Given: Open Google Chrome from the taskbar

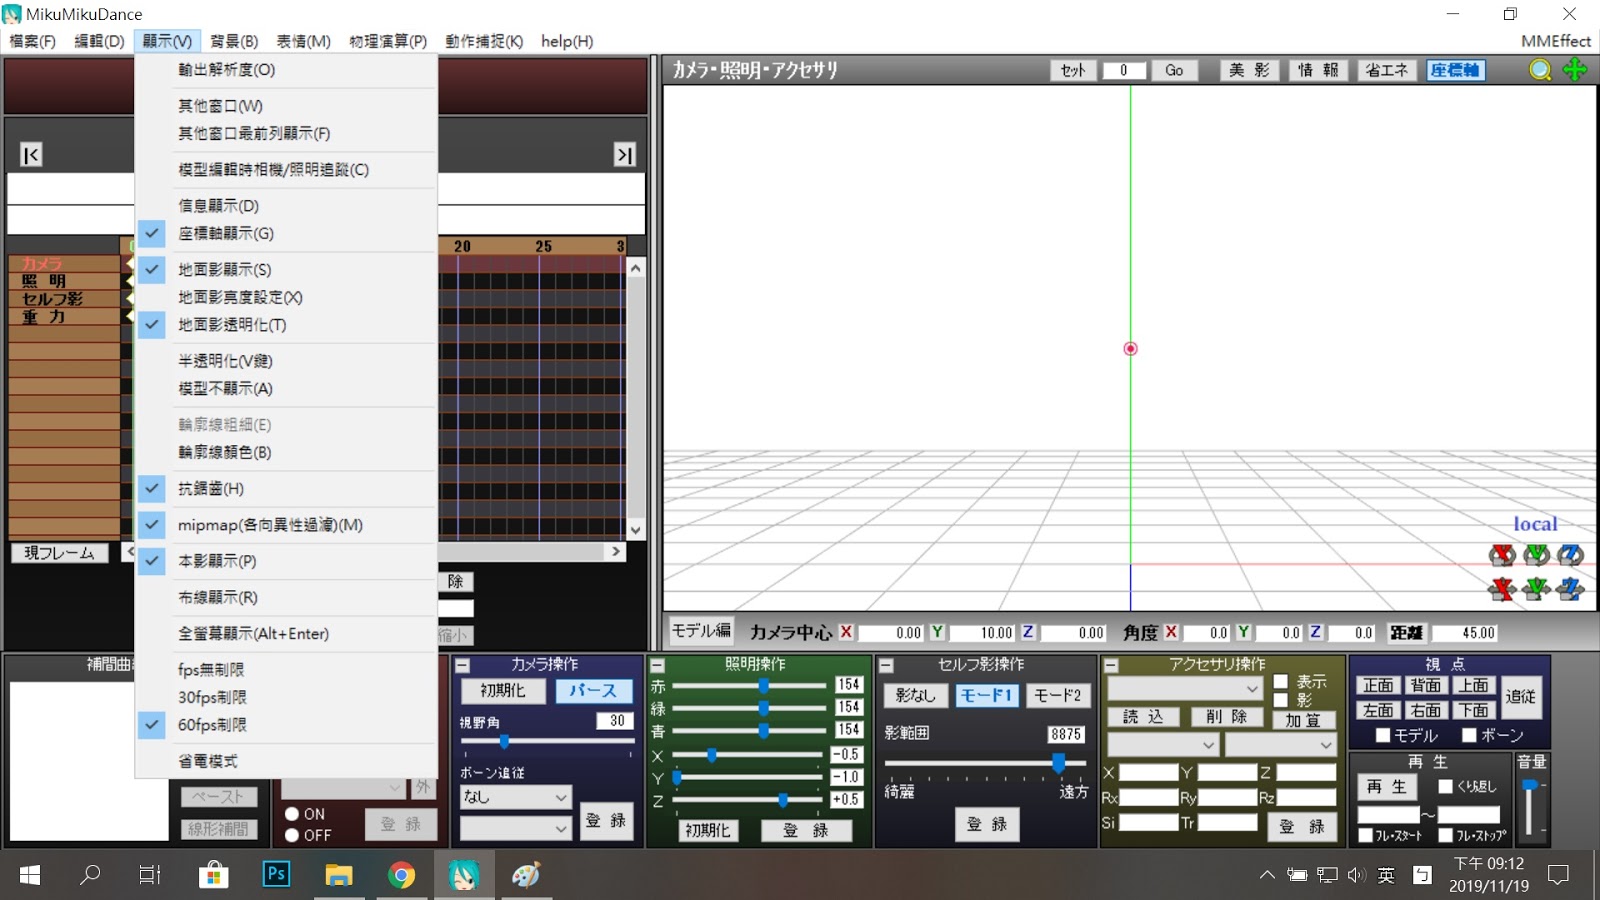Looking at the screenshot, I should (401, 875).
